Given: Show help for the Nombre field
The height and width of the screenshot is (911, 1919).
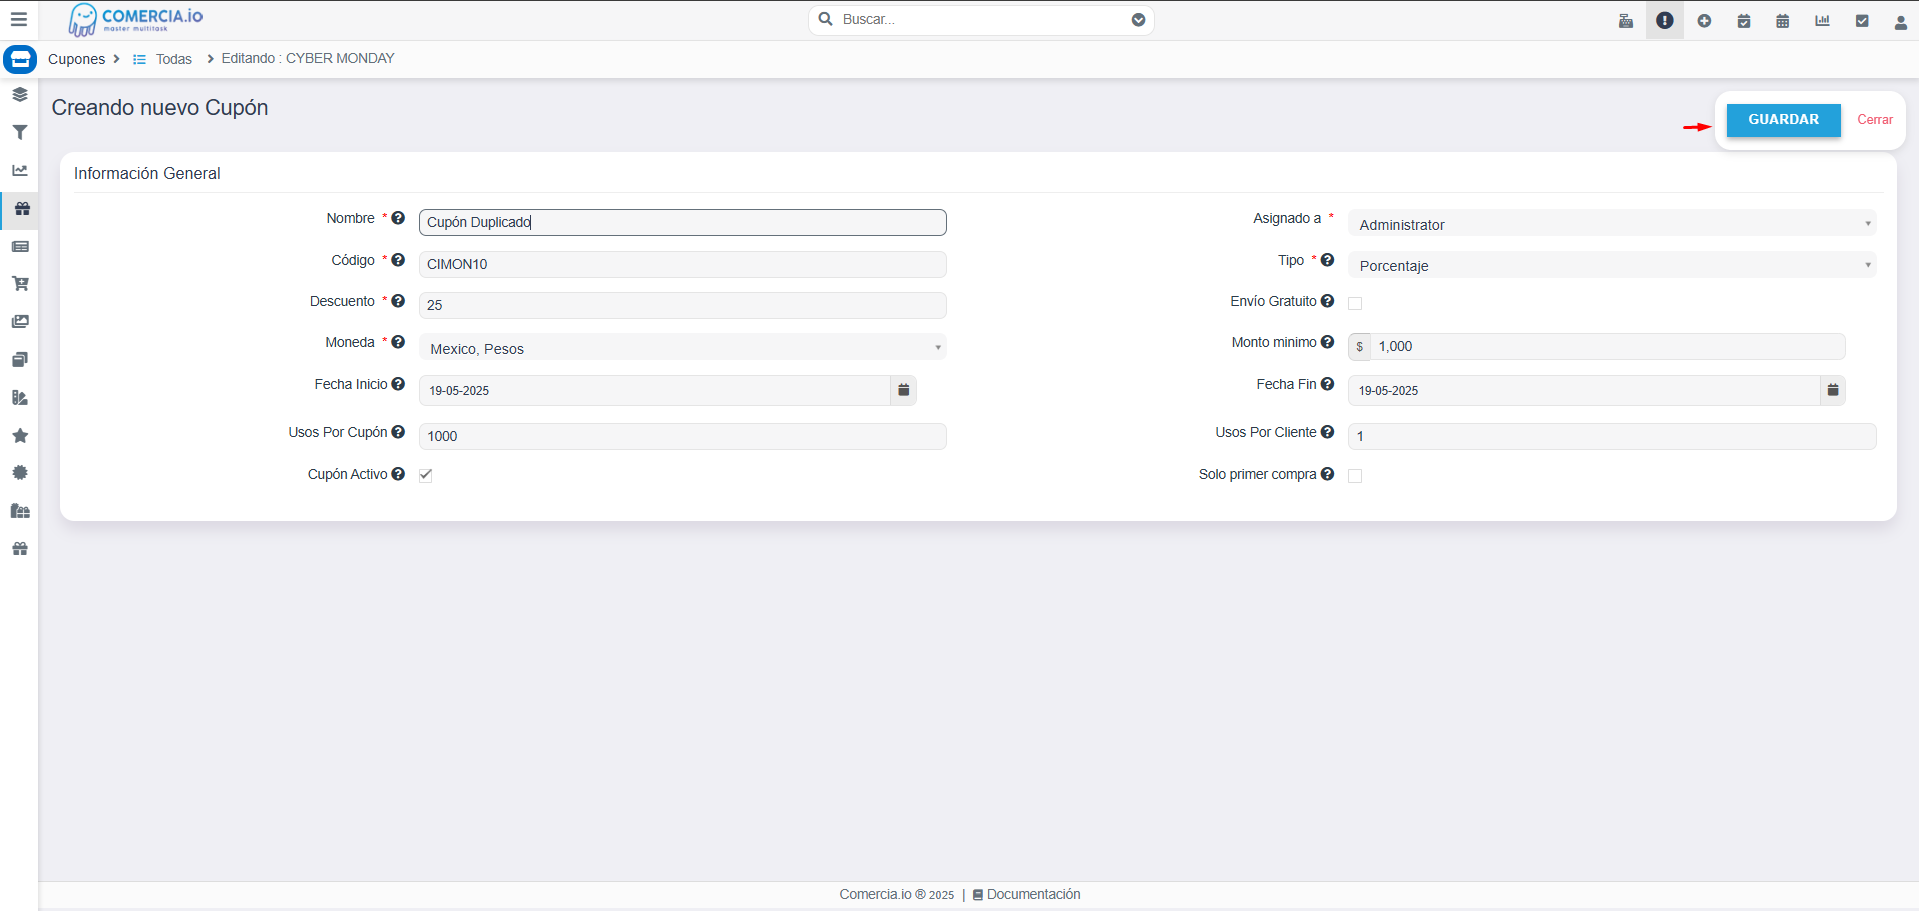Looking at the screenshot, I should 398,218.
